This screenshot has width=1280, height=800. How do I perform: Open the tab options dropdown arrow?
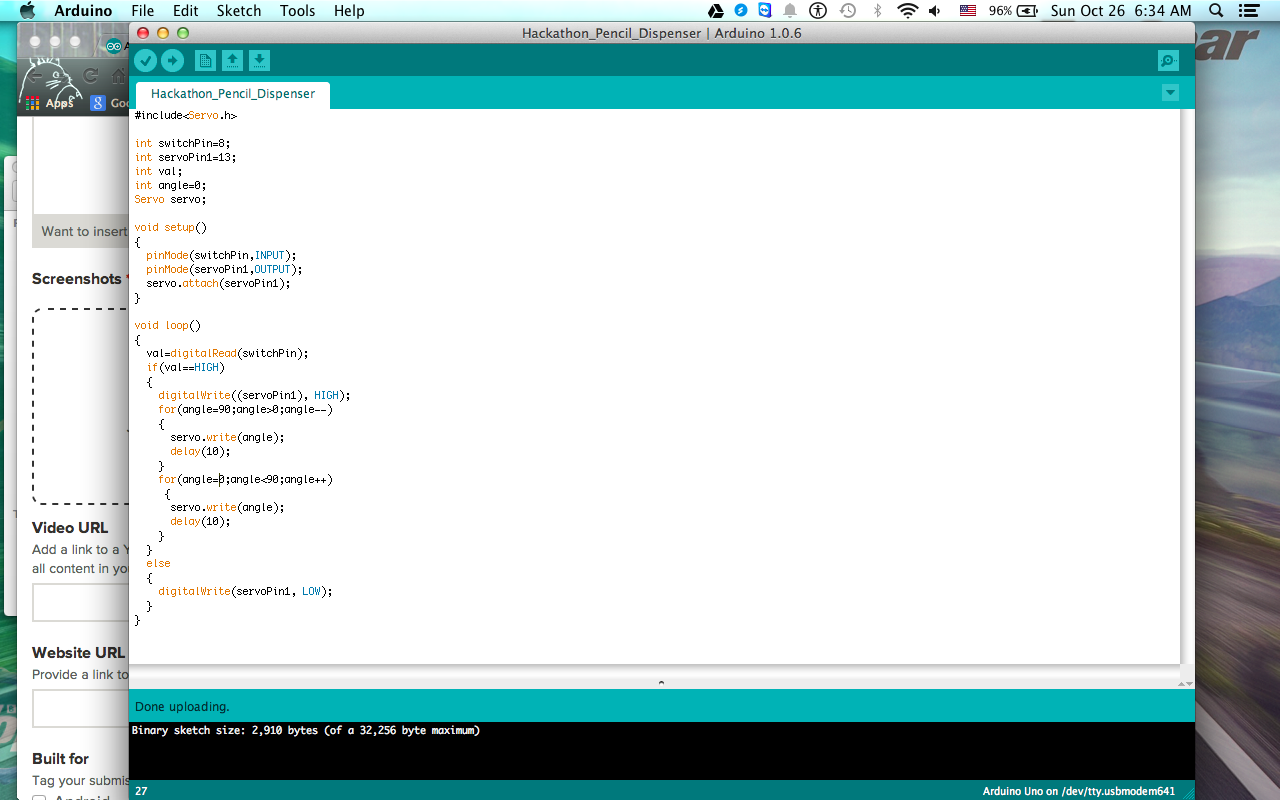(1171, 93)
